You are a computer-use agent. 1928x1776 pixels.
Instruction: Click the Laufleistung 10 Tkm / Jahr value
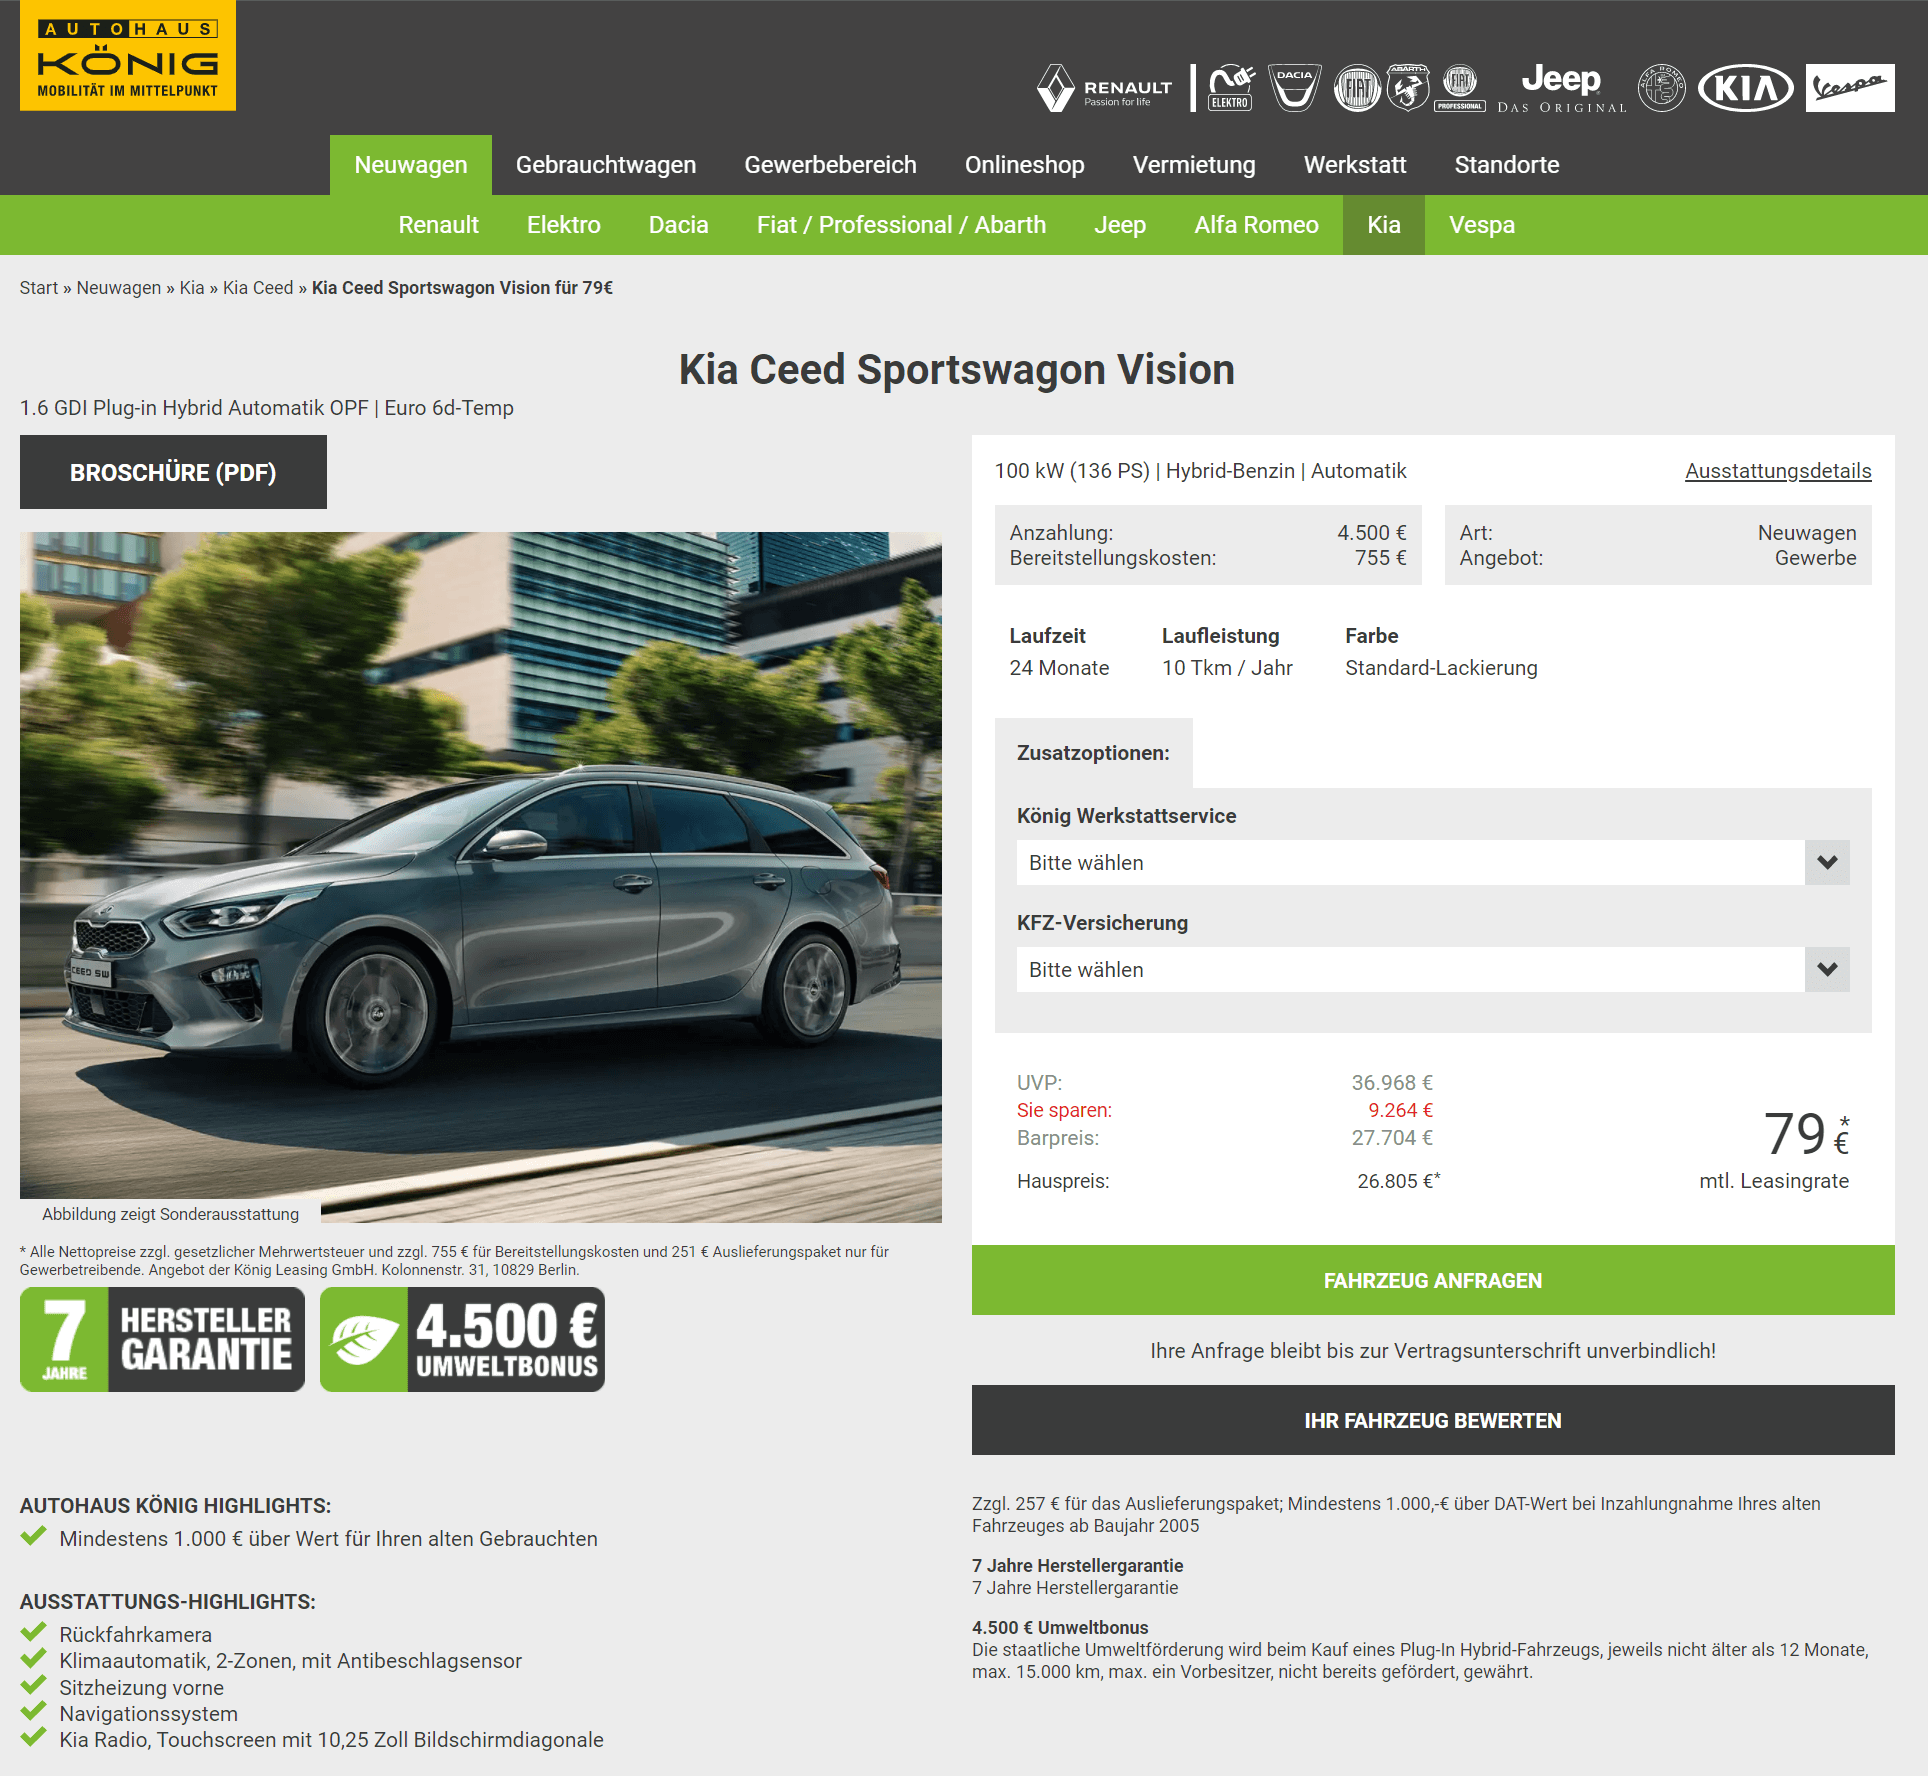pos(1227,668)
